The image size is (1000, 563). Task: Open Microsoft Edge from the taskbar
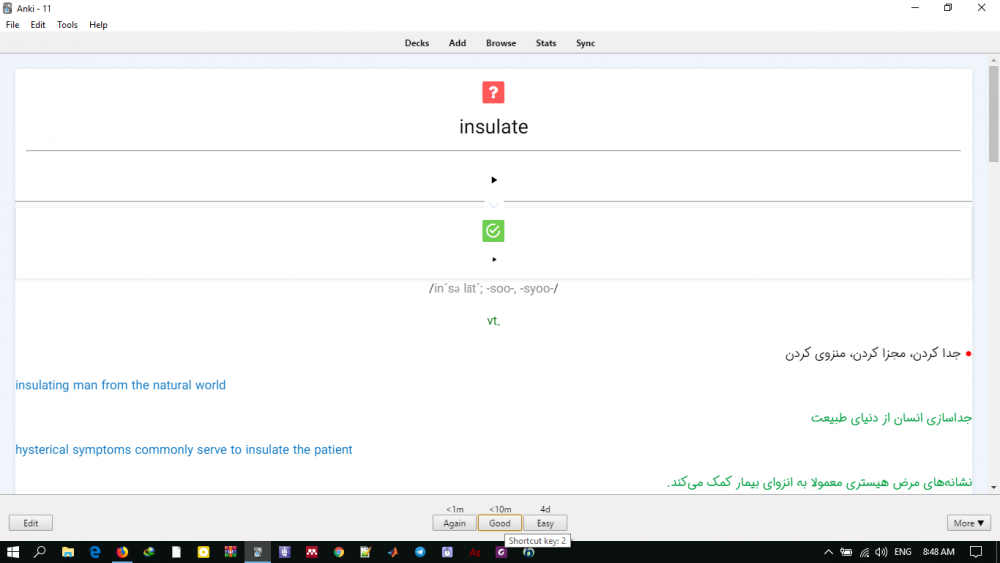[95, 552]
